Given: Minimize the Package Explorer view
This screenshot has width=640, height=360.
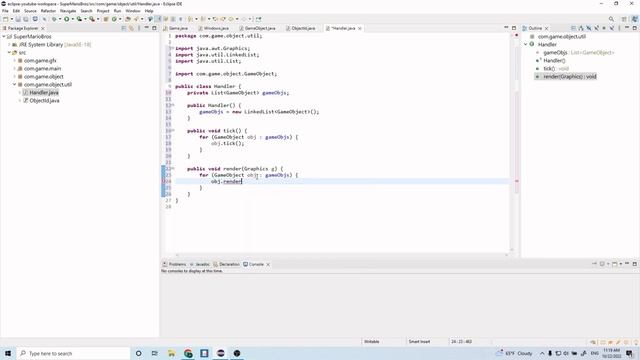Looking at the screenshot, I should pos(147,28).
